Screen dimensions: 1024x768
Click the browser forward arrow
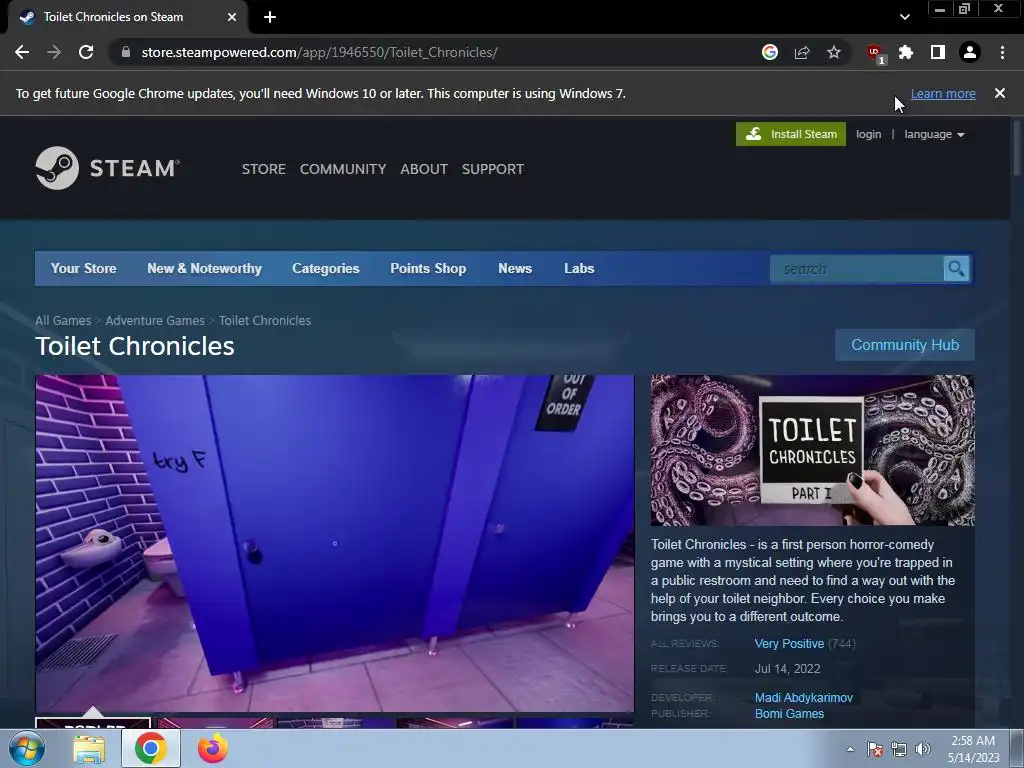tap(54, 52)
